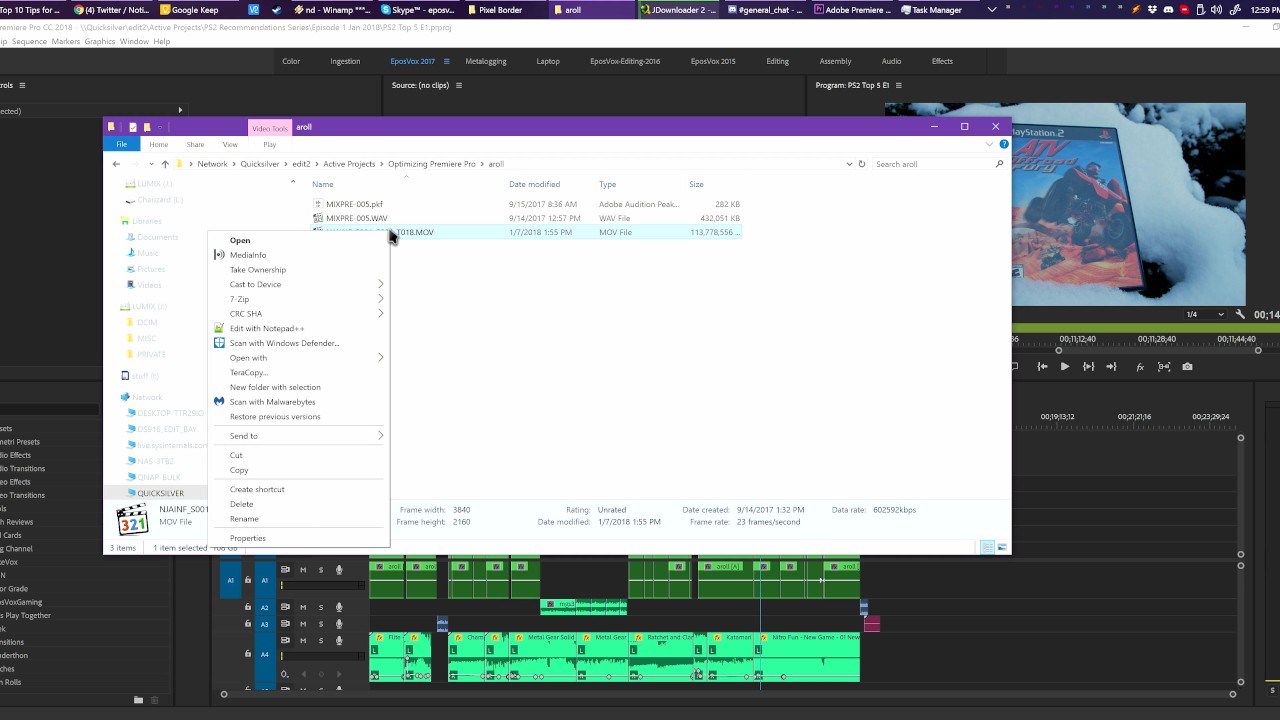Mute audio track A2
Image resolution: width=1280 pixels, height=720 pixels.
pos(303,607)
